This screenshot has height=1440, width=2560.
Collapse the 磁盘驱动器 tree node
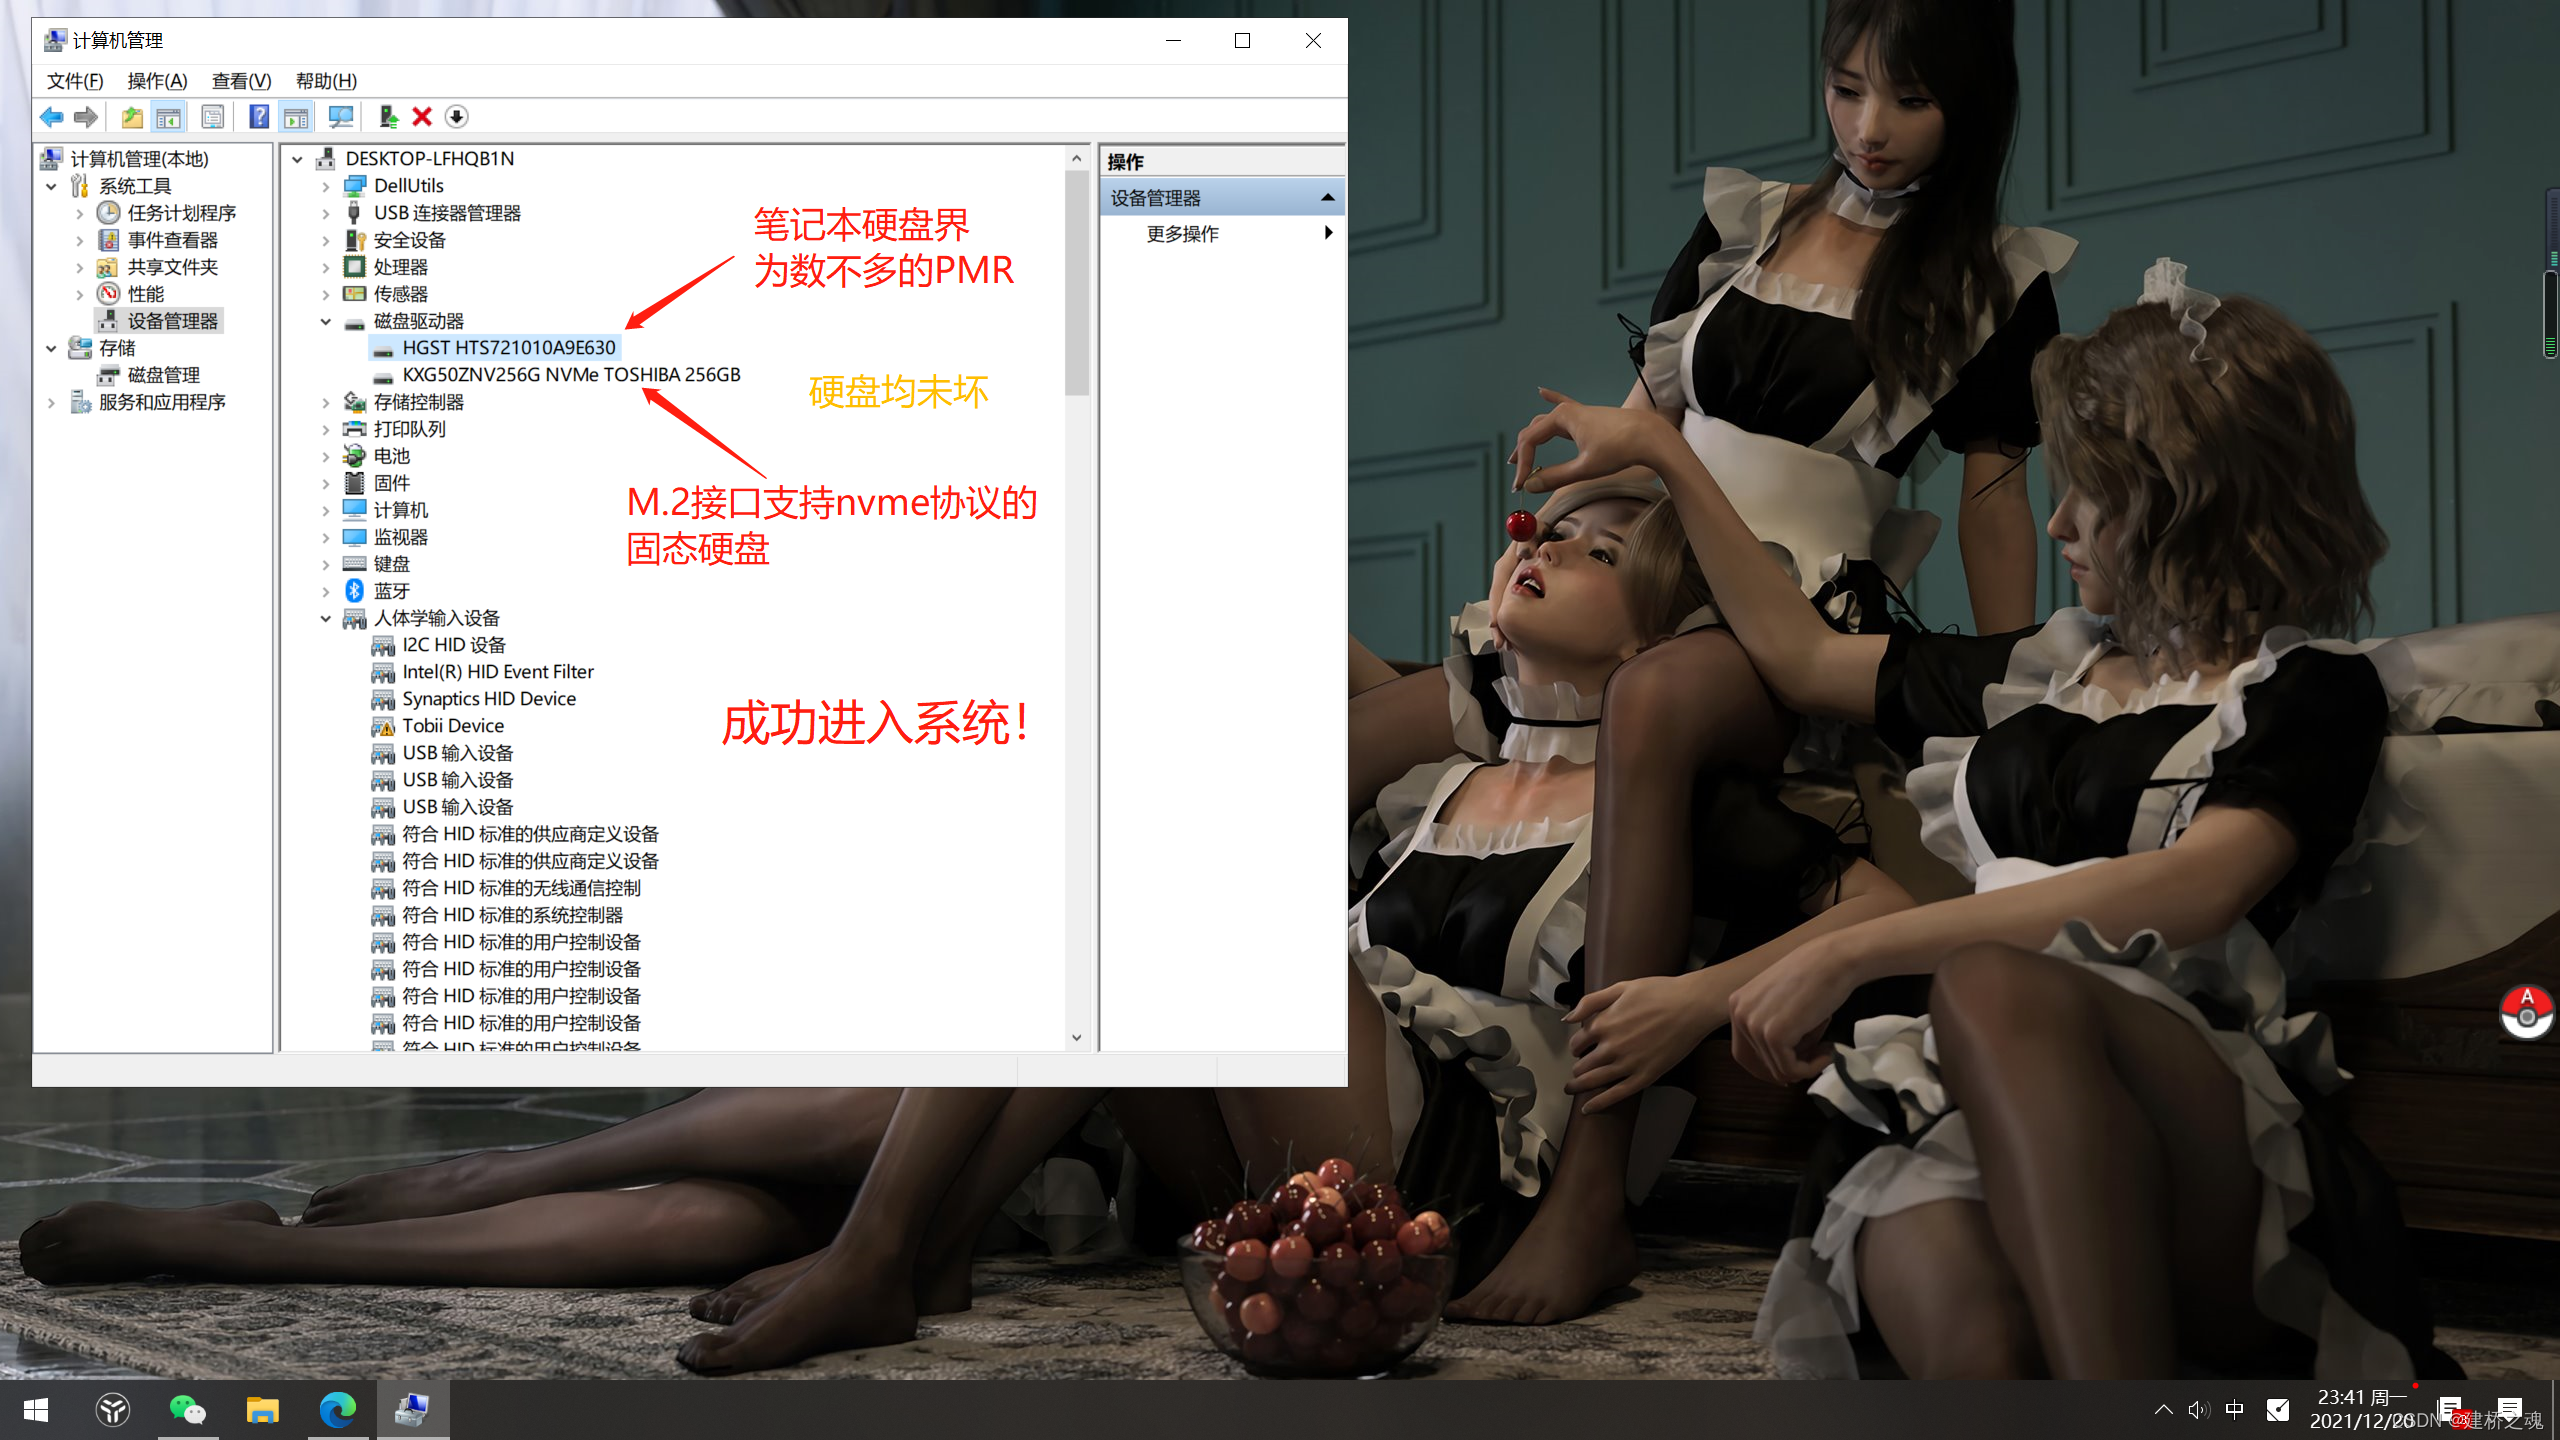pos(325,321)
